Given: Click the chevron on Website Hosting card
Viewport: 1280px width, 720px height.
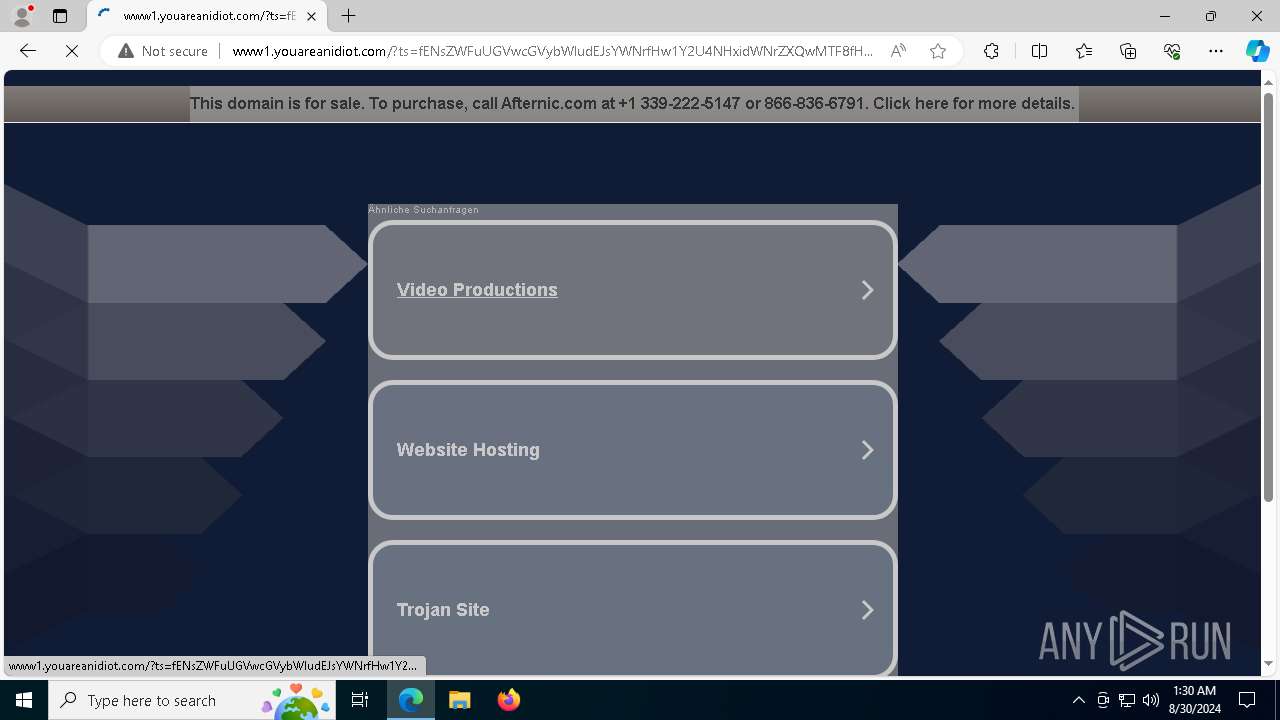Looking at the screenshot, I should [867, 450].
